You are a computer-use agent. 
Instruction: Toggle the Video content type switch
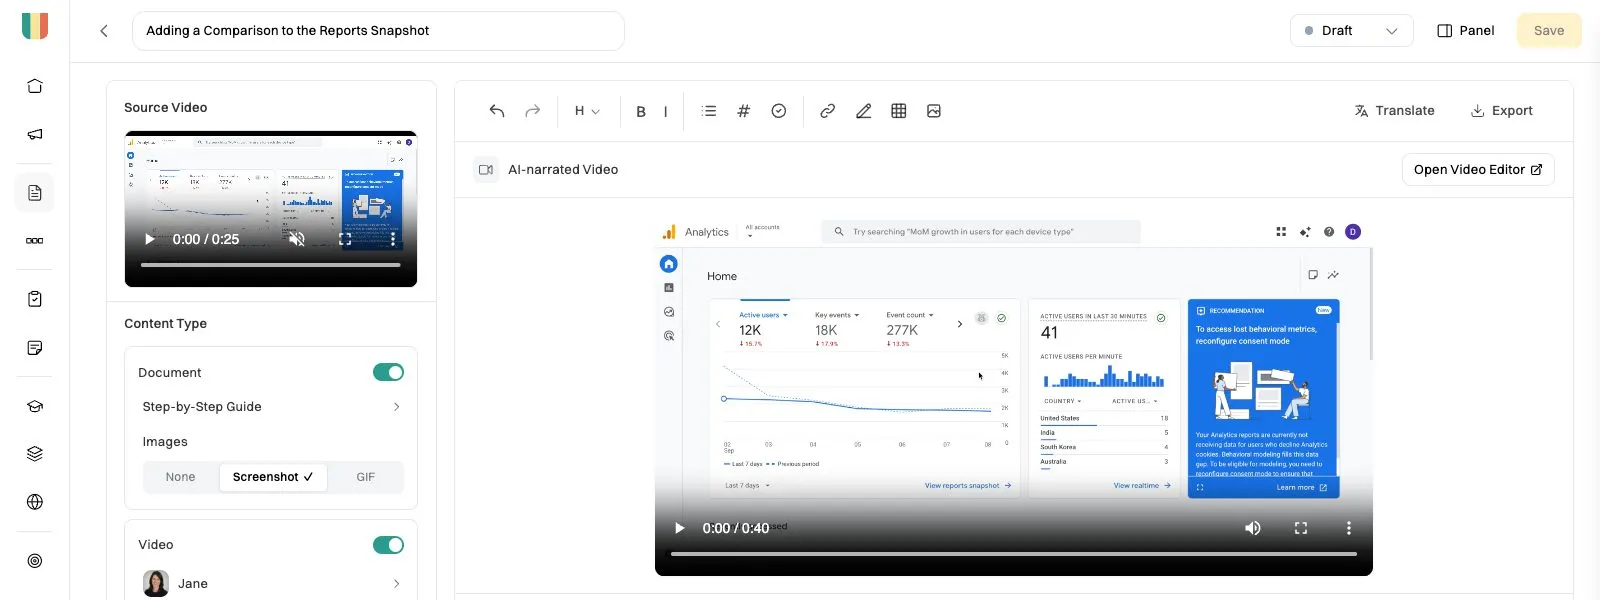tap(389, 545)
